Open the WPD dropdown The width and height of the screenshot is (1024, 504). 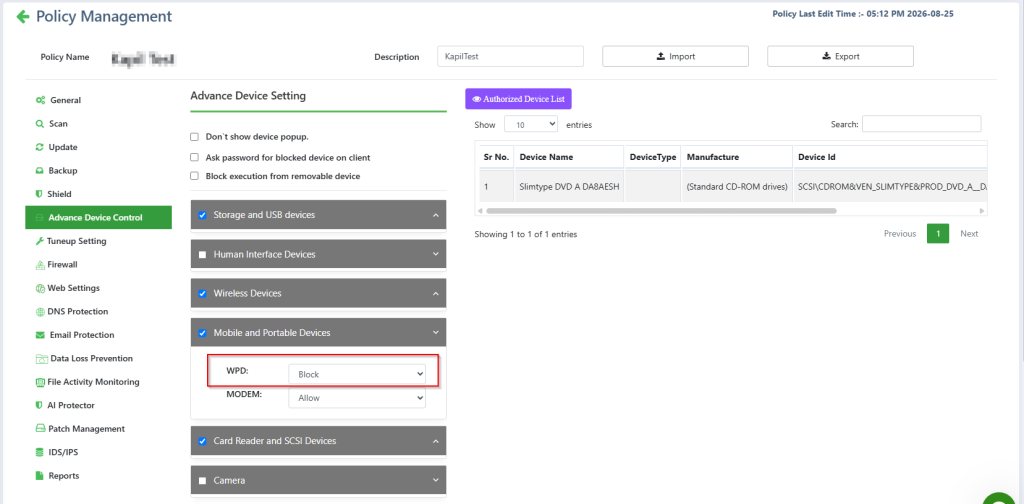[x=357, y=375]
